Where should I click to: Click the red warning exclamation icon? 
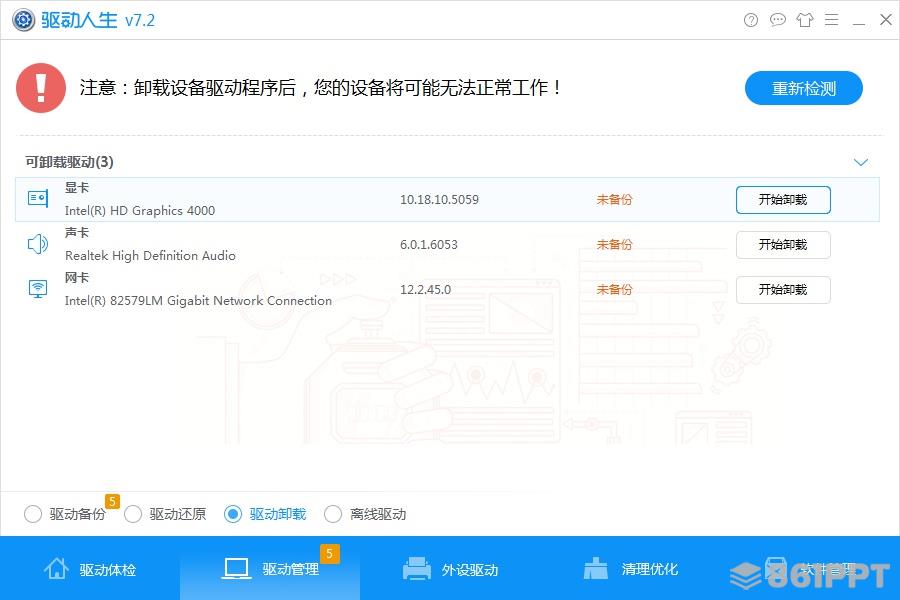[41, 88]
